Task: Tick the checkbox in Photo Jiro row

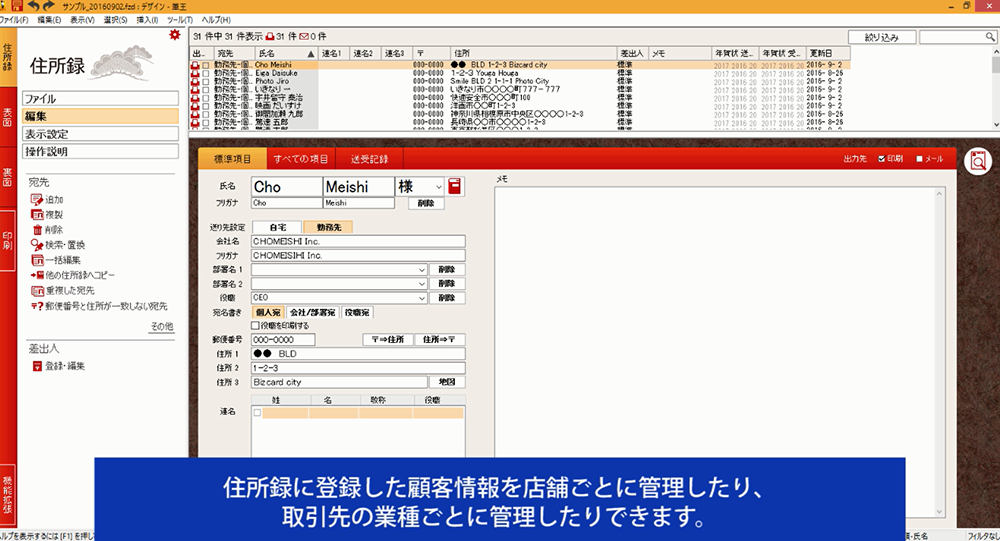Action: (x=205, y=82)
